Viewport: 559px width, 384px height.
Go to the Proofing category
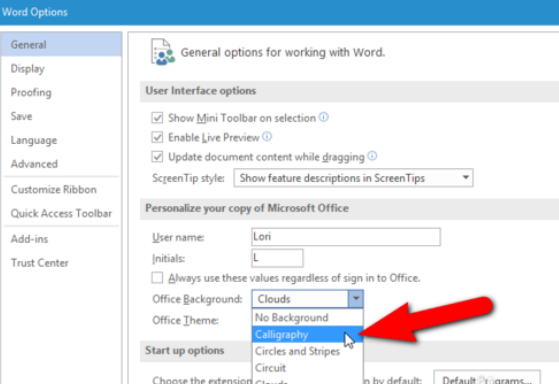pos(61,92)
